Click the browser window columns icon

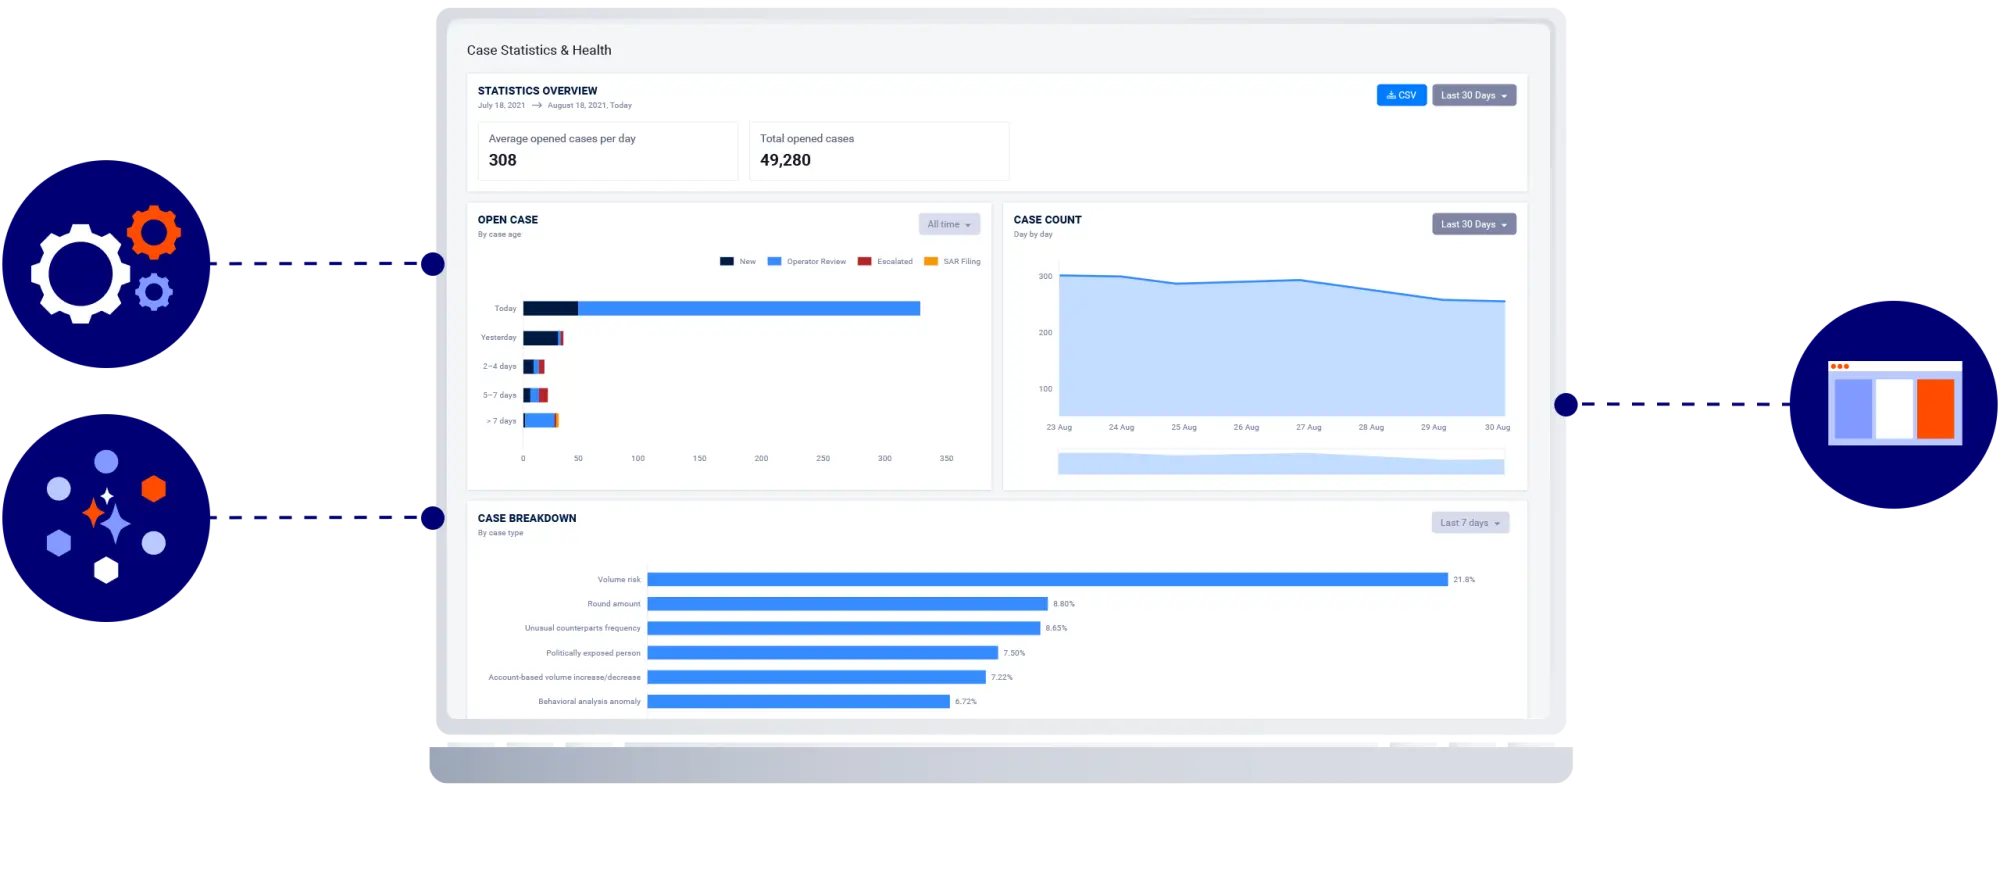[x=1894, y=404]
